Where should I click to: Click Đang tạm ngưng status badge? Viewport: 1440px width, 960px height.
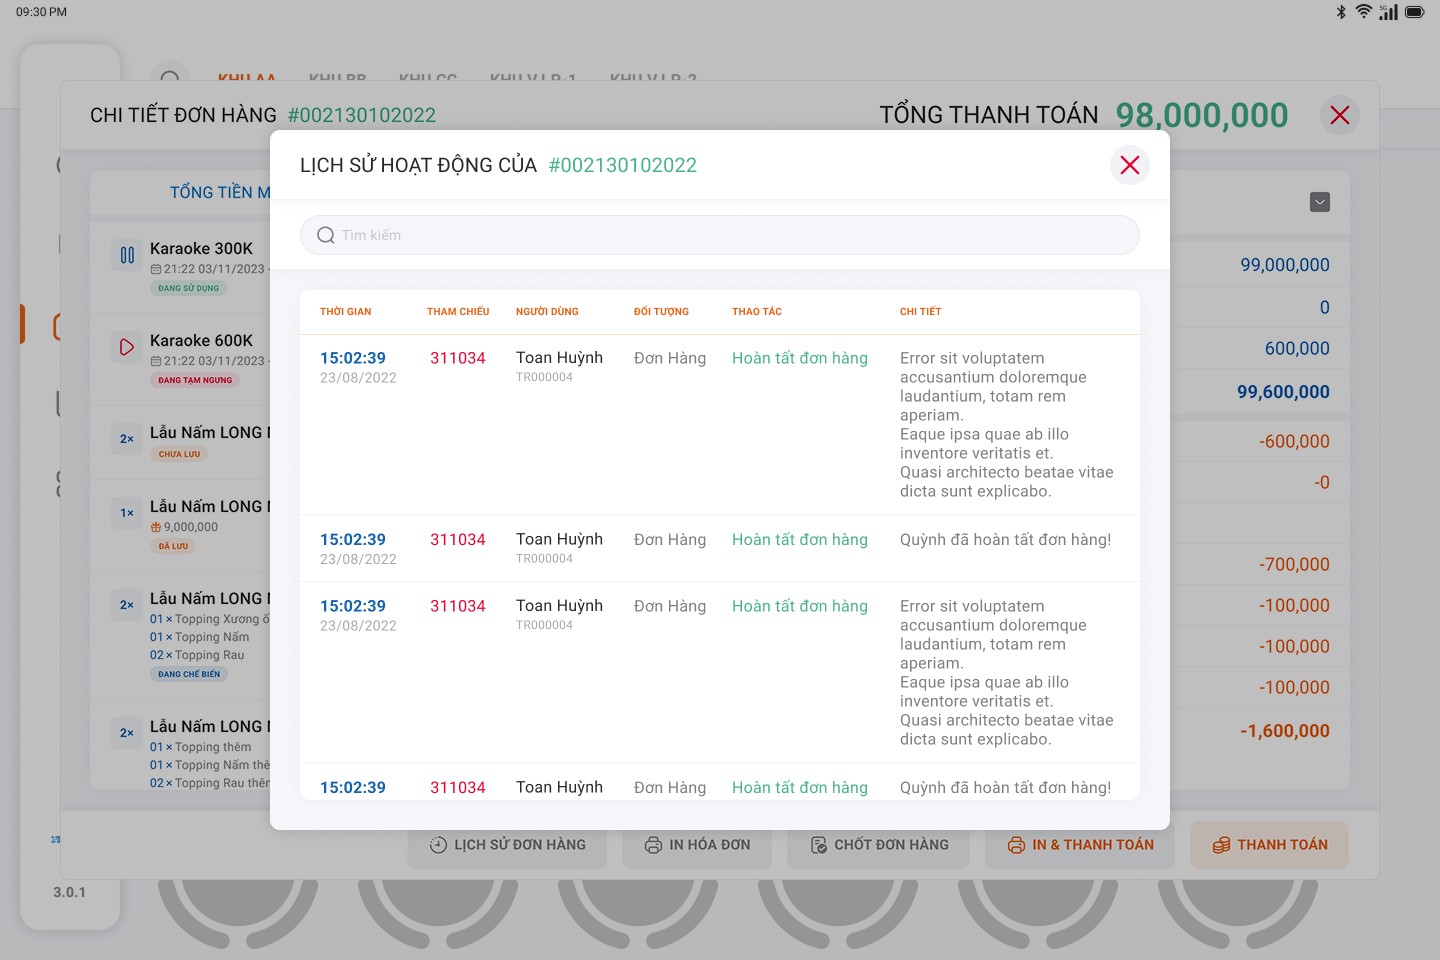tap(195, 380)
